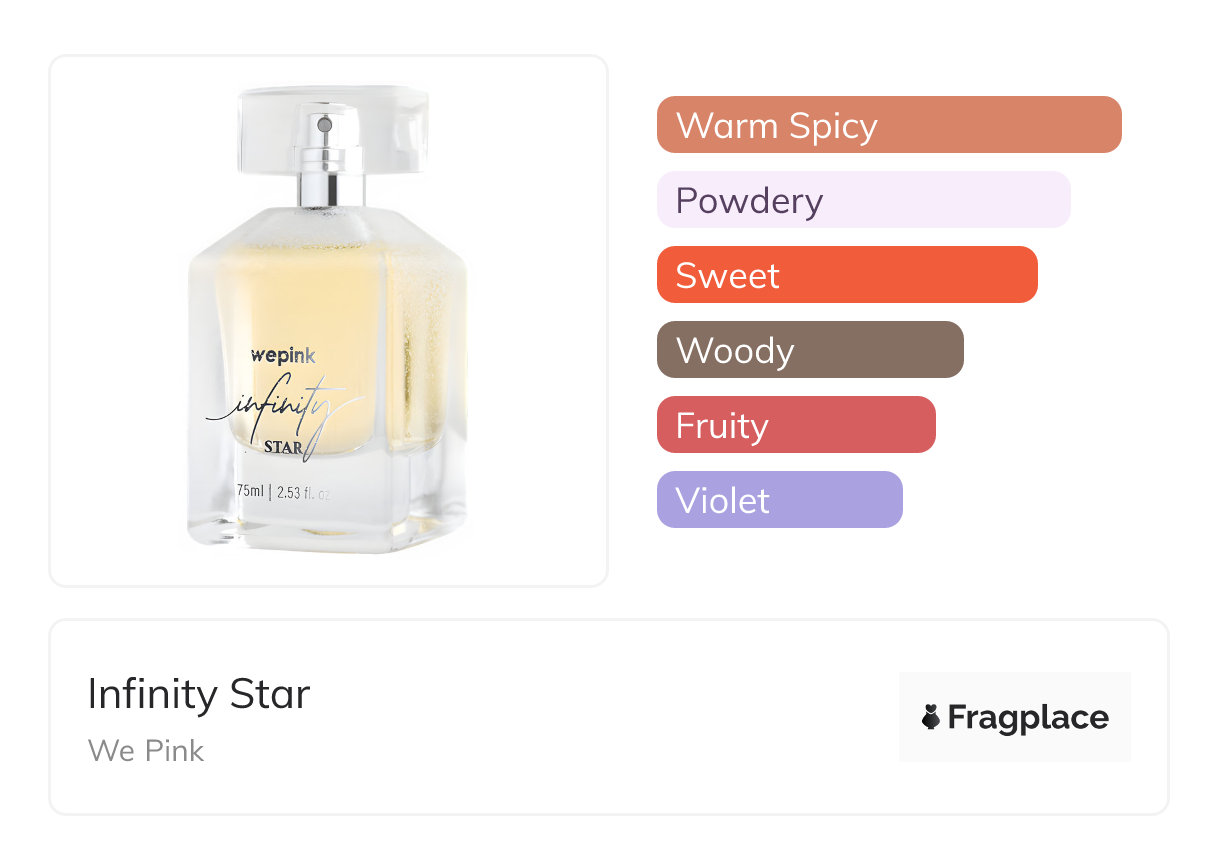The width and height of the screenshot is (1218, 864).
Task: Click the Fragplace bottle logo icon
Action: [931, 717]
